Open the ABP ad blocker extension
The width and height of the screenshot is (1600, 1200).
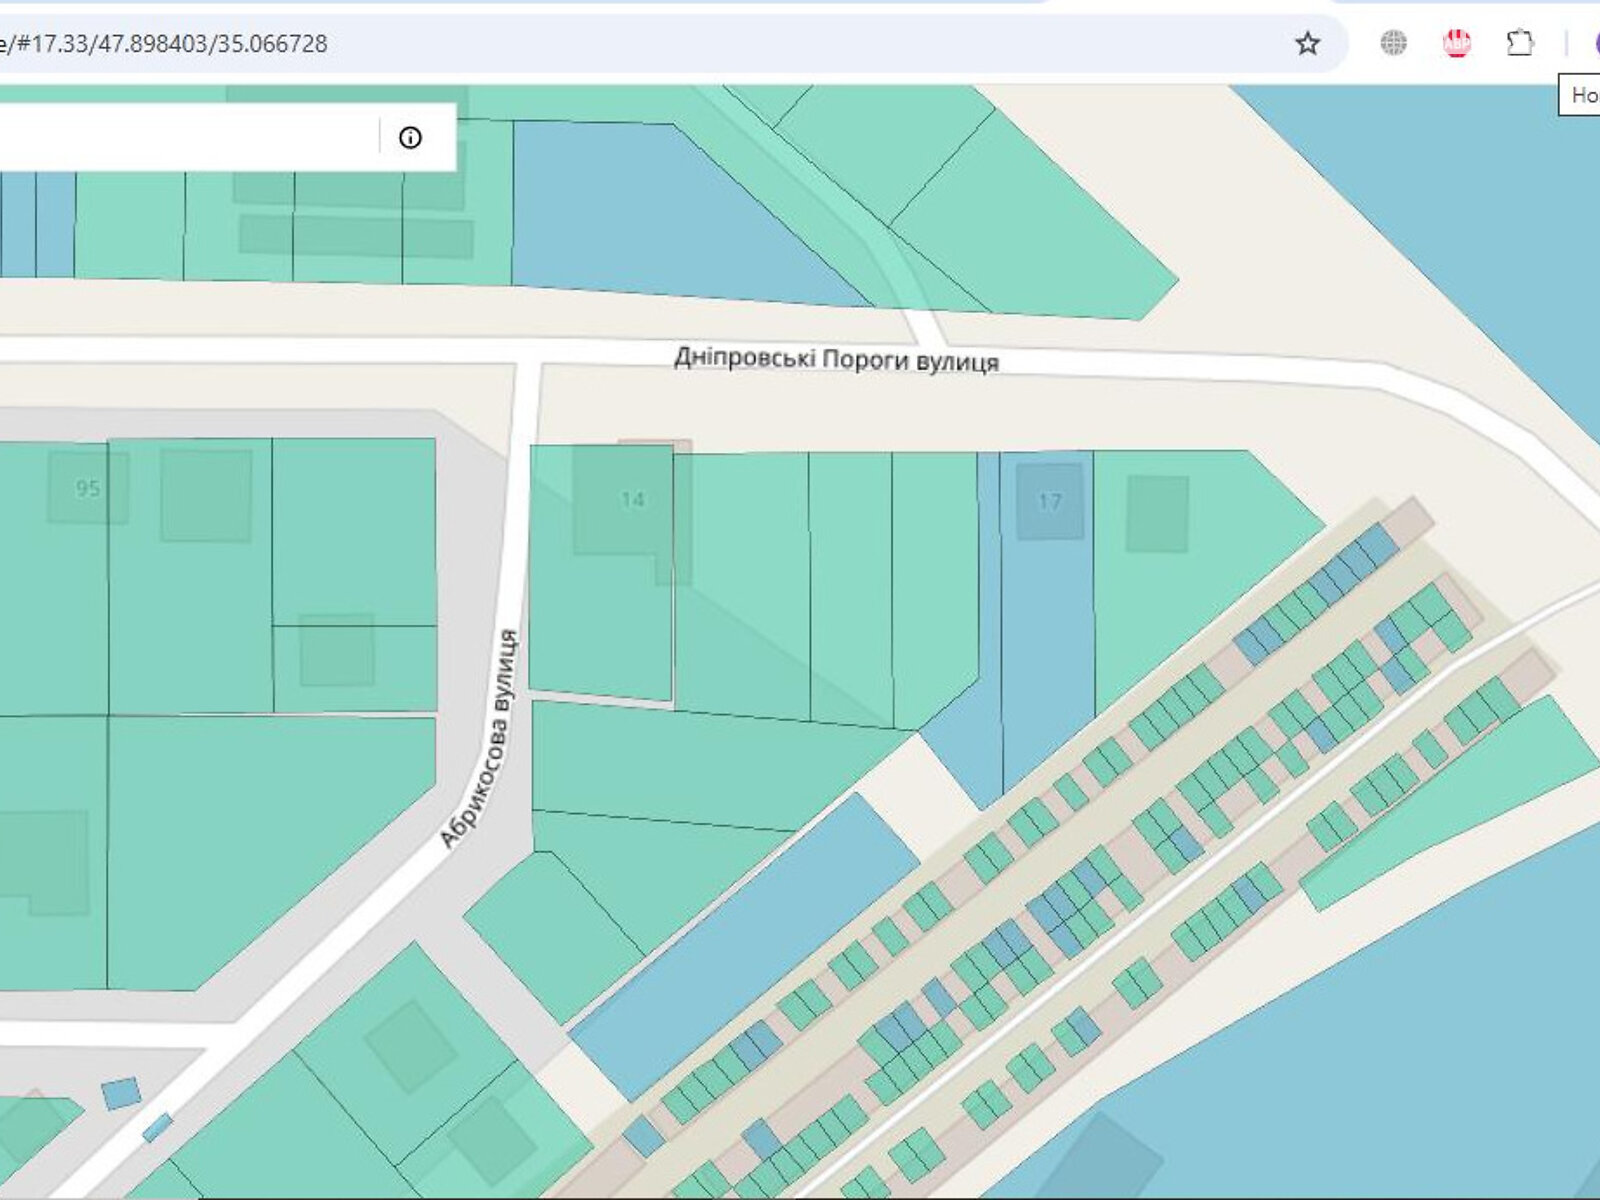1457,43
